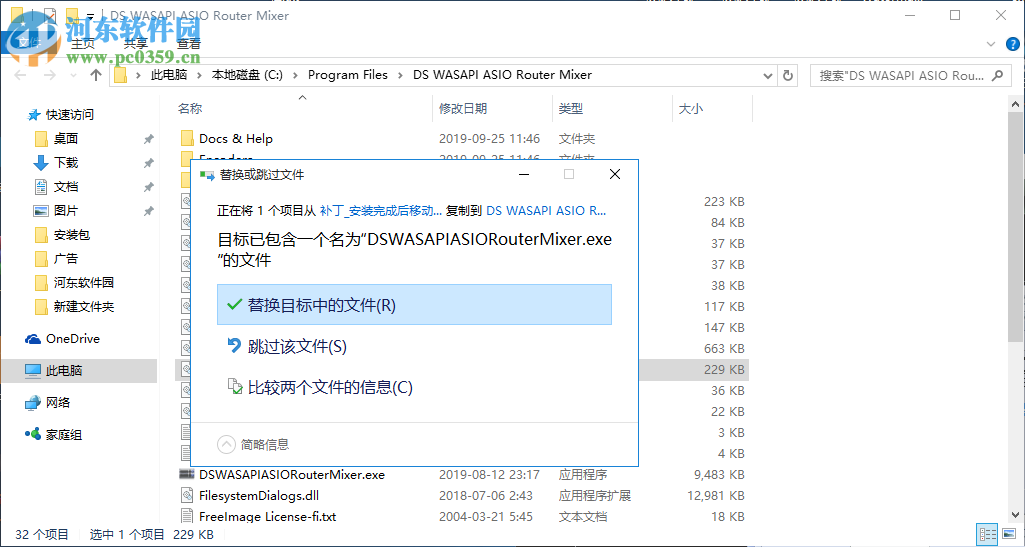Replace the file in destination (R)
Screen dimensions: 1025x547
coord(414,305)
